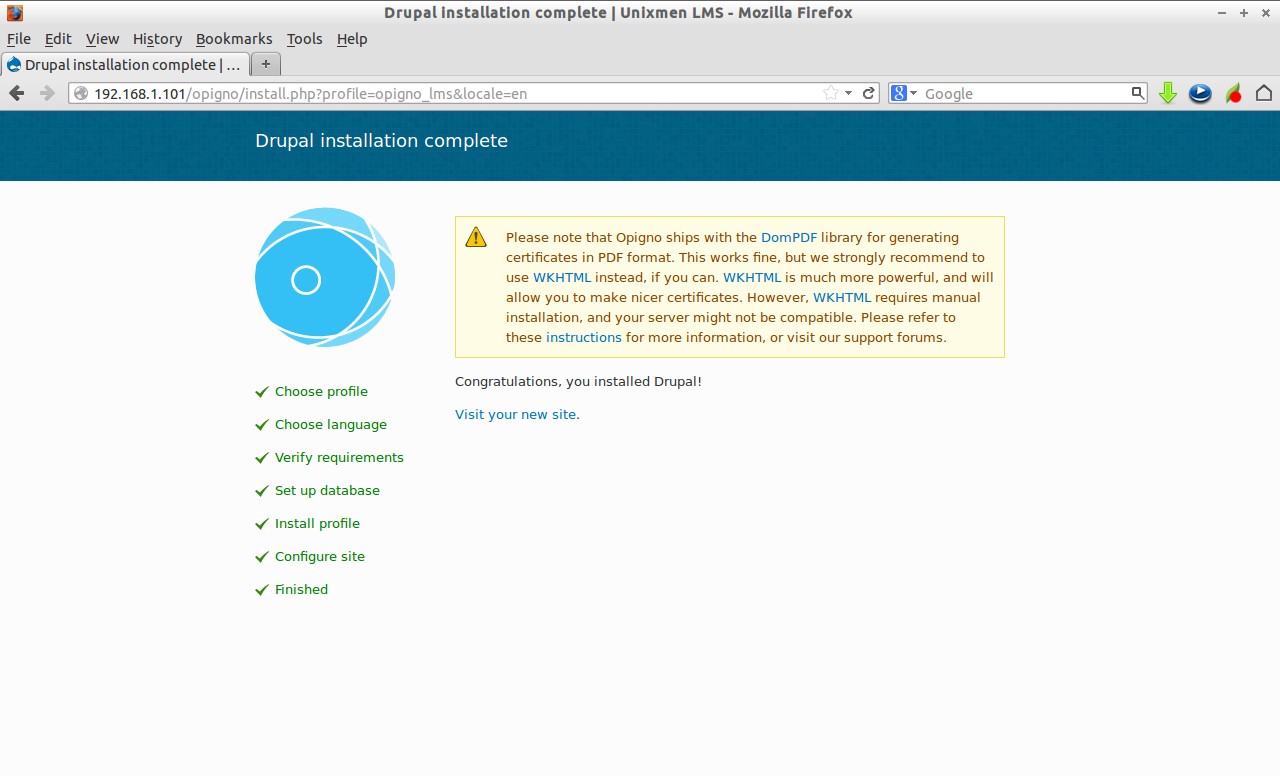Viewport: 1280px width, 776px height.
Task: Visit your new site link
Action: tap(515, 414)
